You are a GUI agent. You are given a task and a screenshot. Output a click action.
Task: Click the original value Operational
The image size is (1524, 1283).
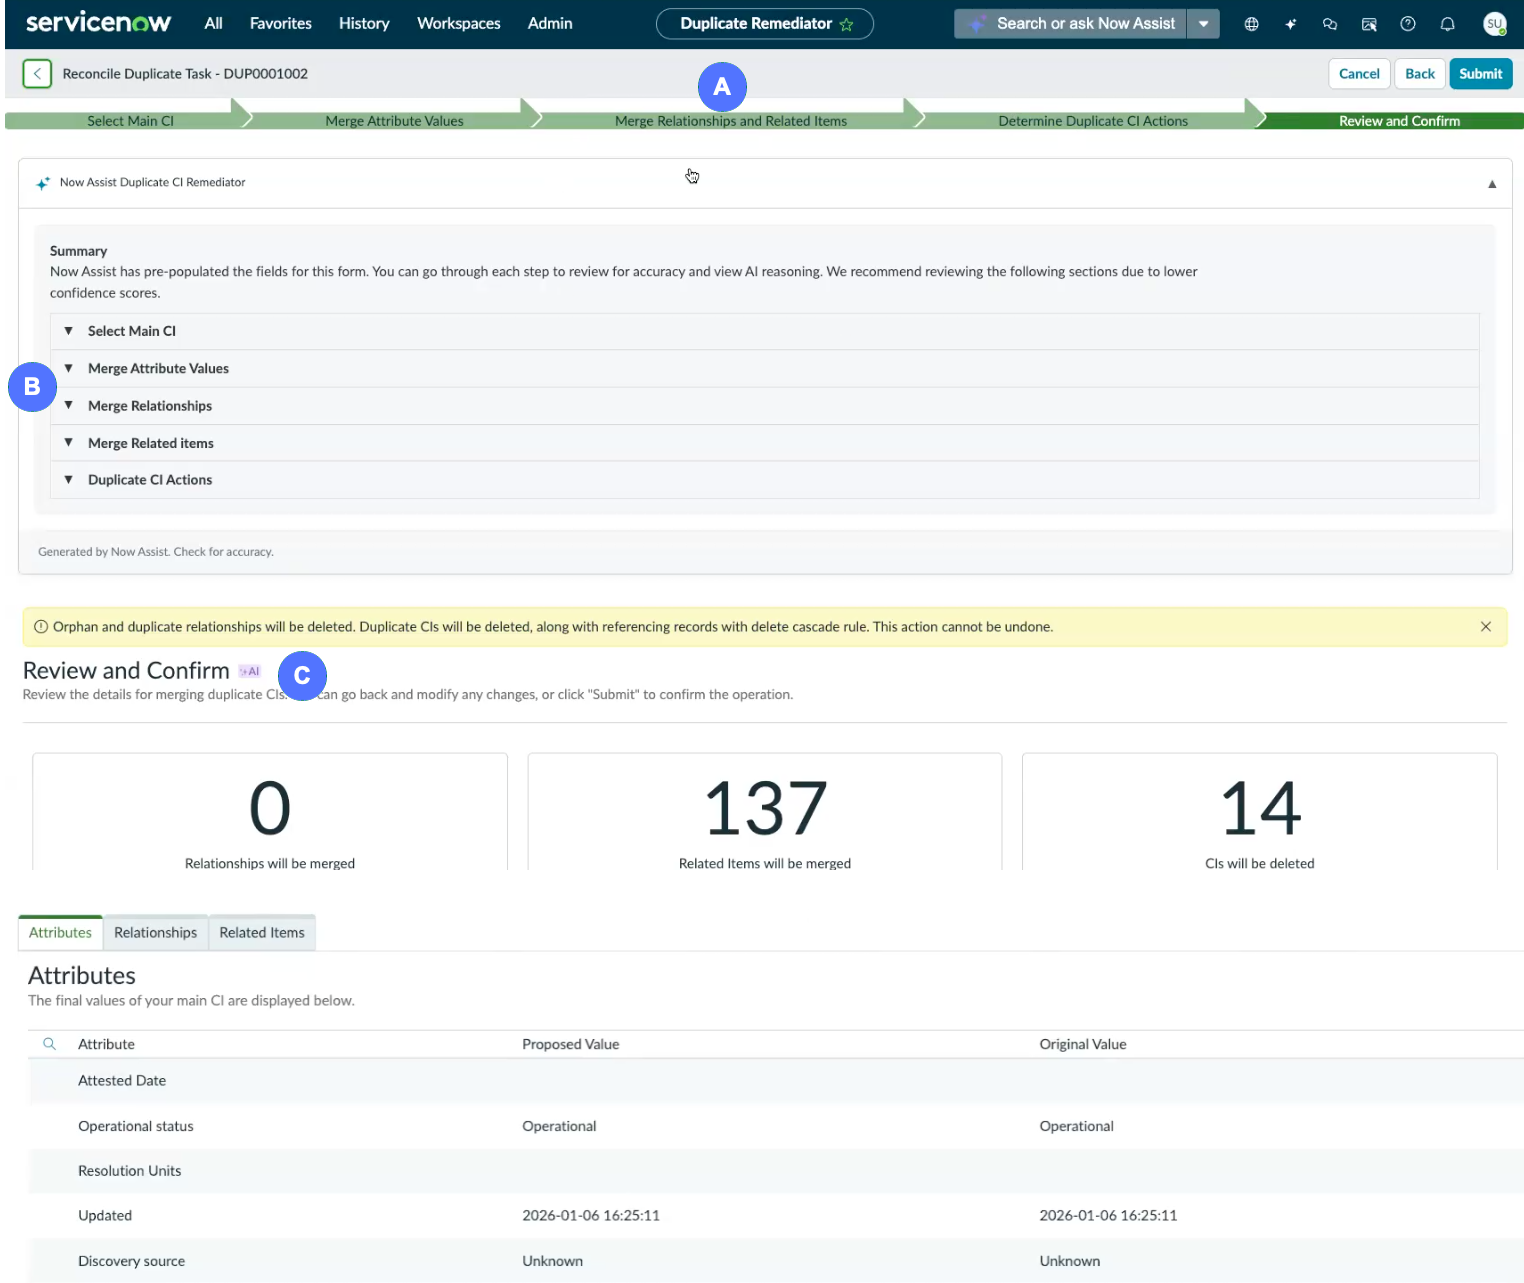[x=1076, y=1126]
